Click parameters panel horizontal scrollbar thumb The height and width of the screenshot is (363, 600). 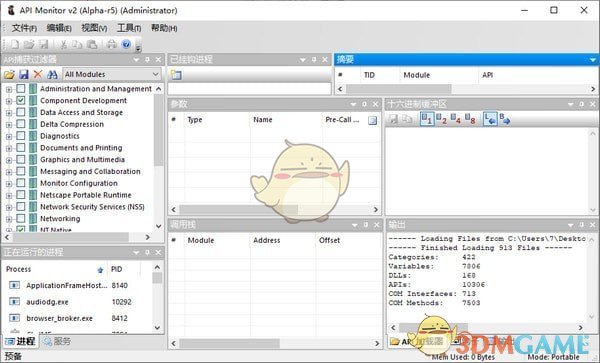[x=238, y=209]
